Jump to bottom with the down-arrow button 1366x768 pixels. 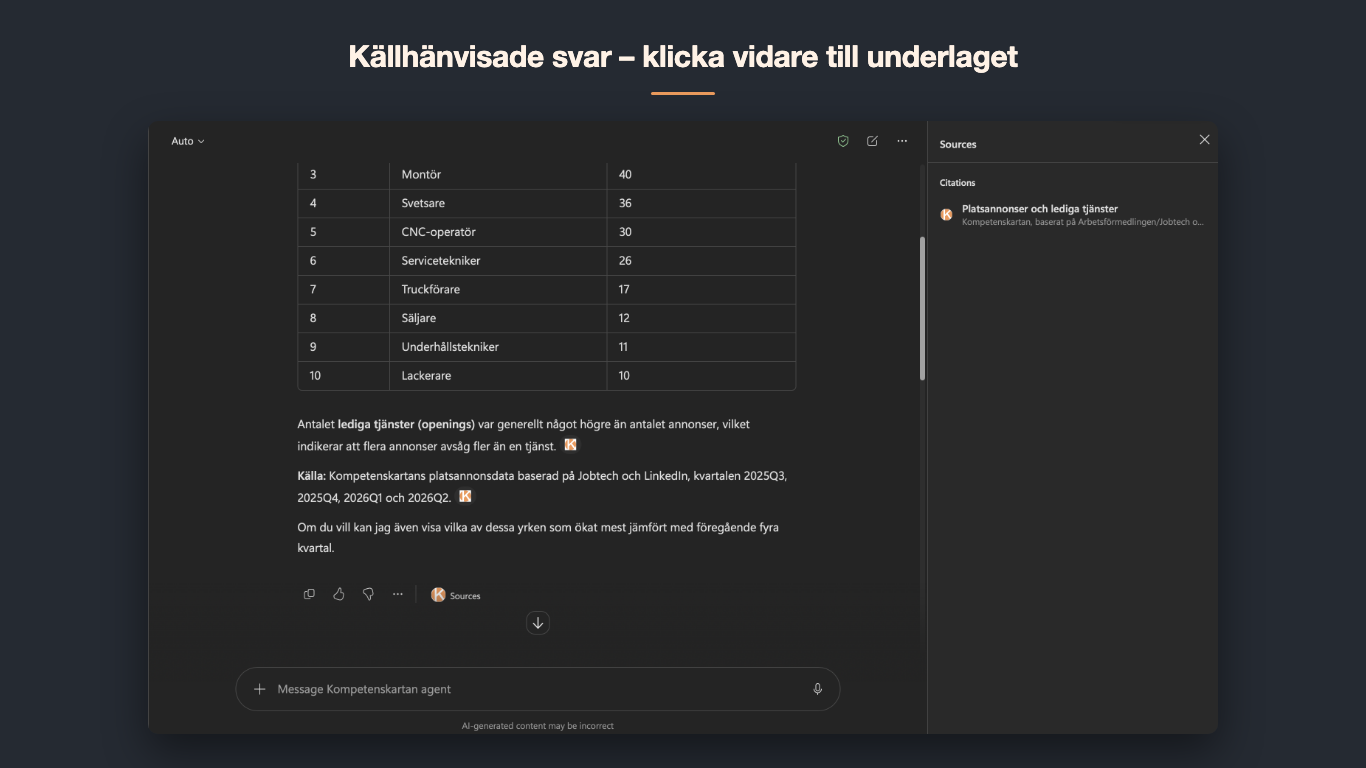coord(538,623)
